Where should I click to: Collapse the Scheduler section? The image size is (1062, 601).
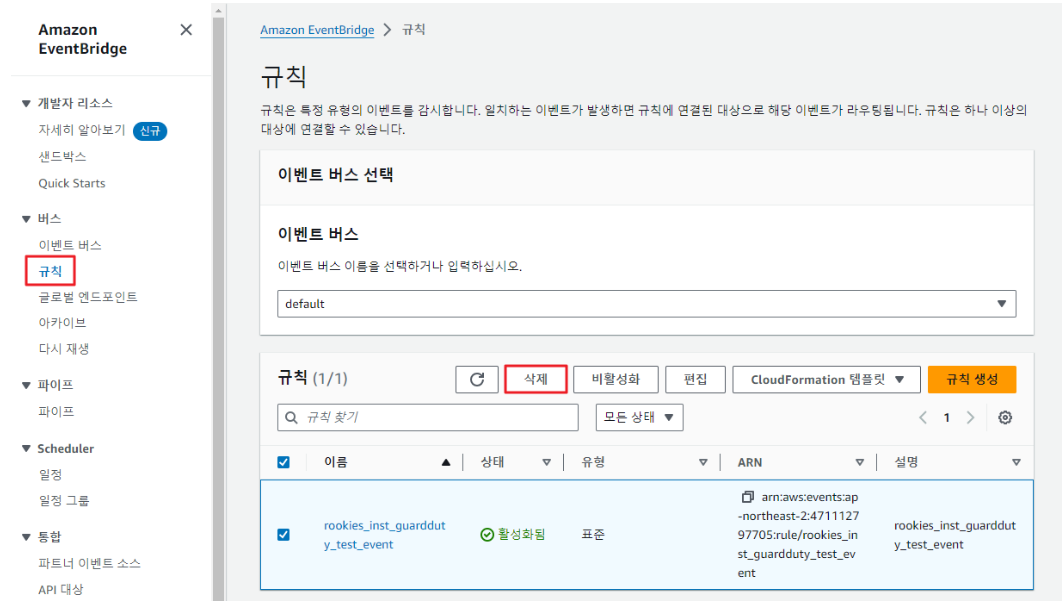[26, 449]
